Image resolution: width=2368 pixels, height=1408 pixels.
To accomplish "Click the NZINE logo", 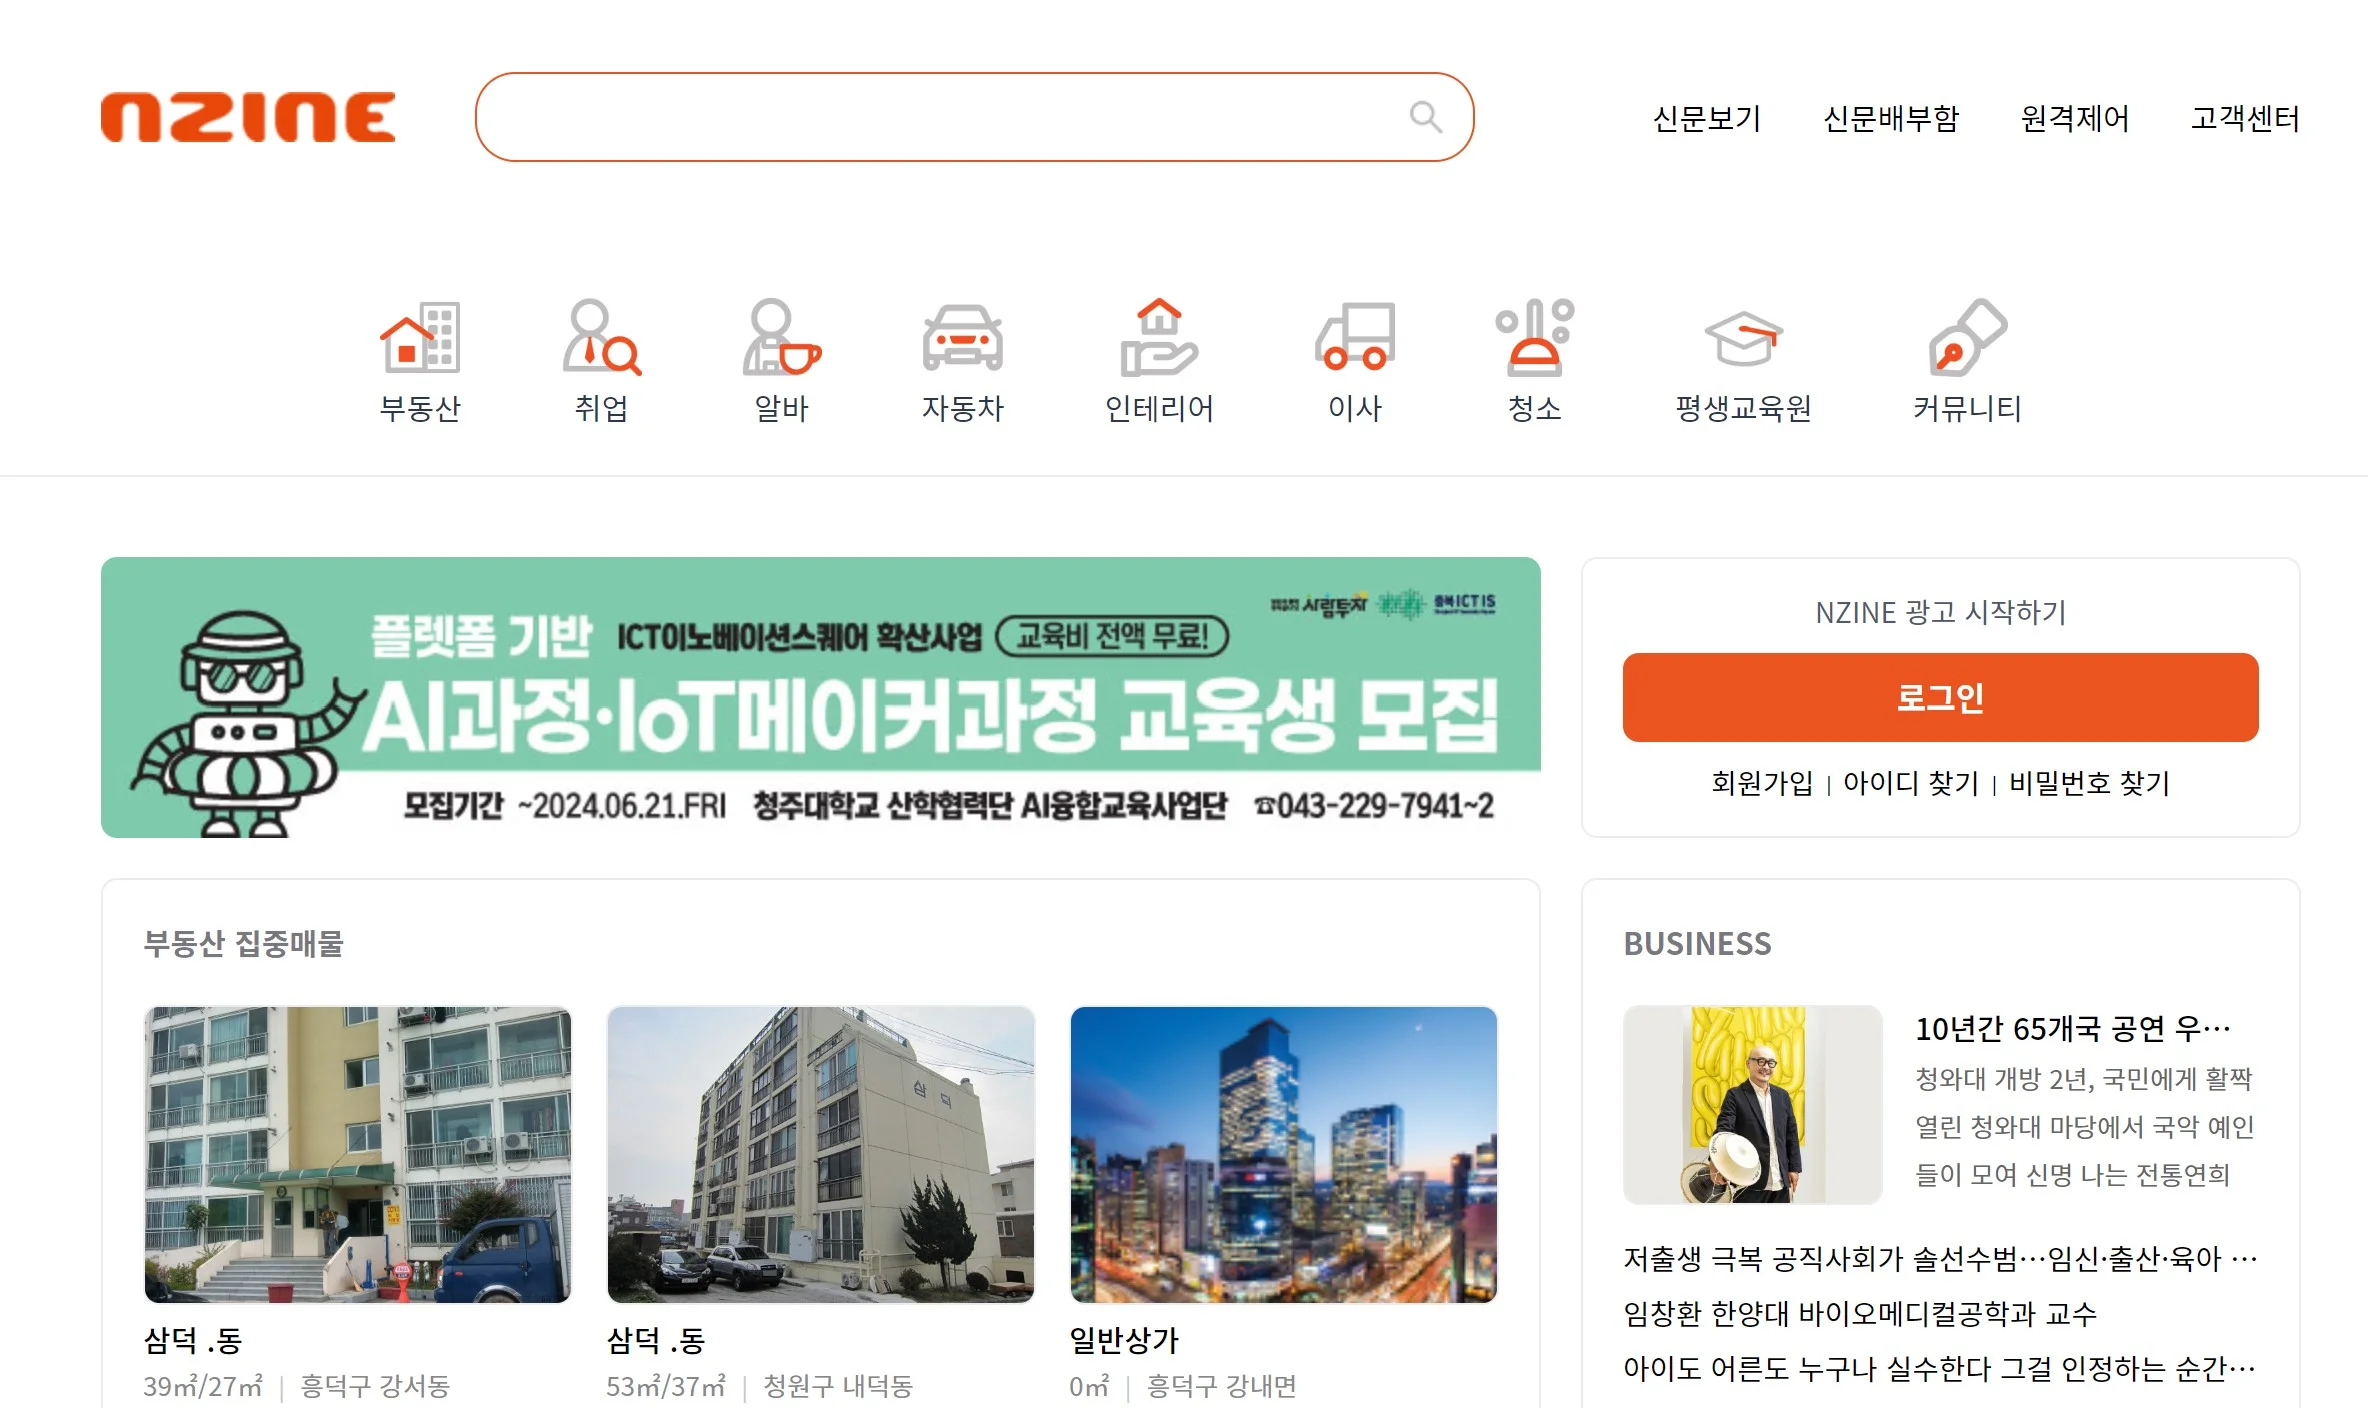I will 248,118.
